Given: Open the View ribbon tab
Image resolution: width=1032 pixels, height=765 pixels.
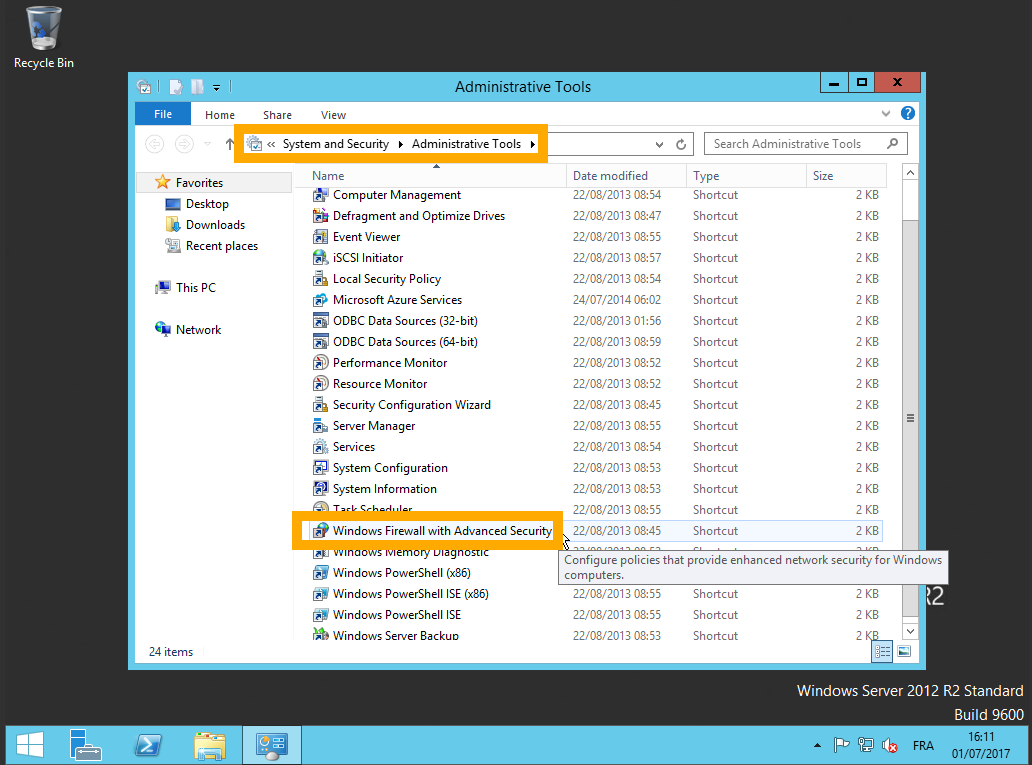Looking at the screenshot, I should pyautogui.click(x=333, y=115).
